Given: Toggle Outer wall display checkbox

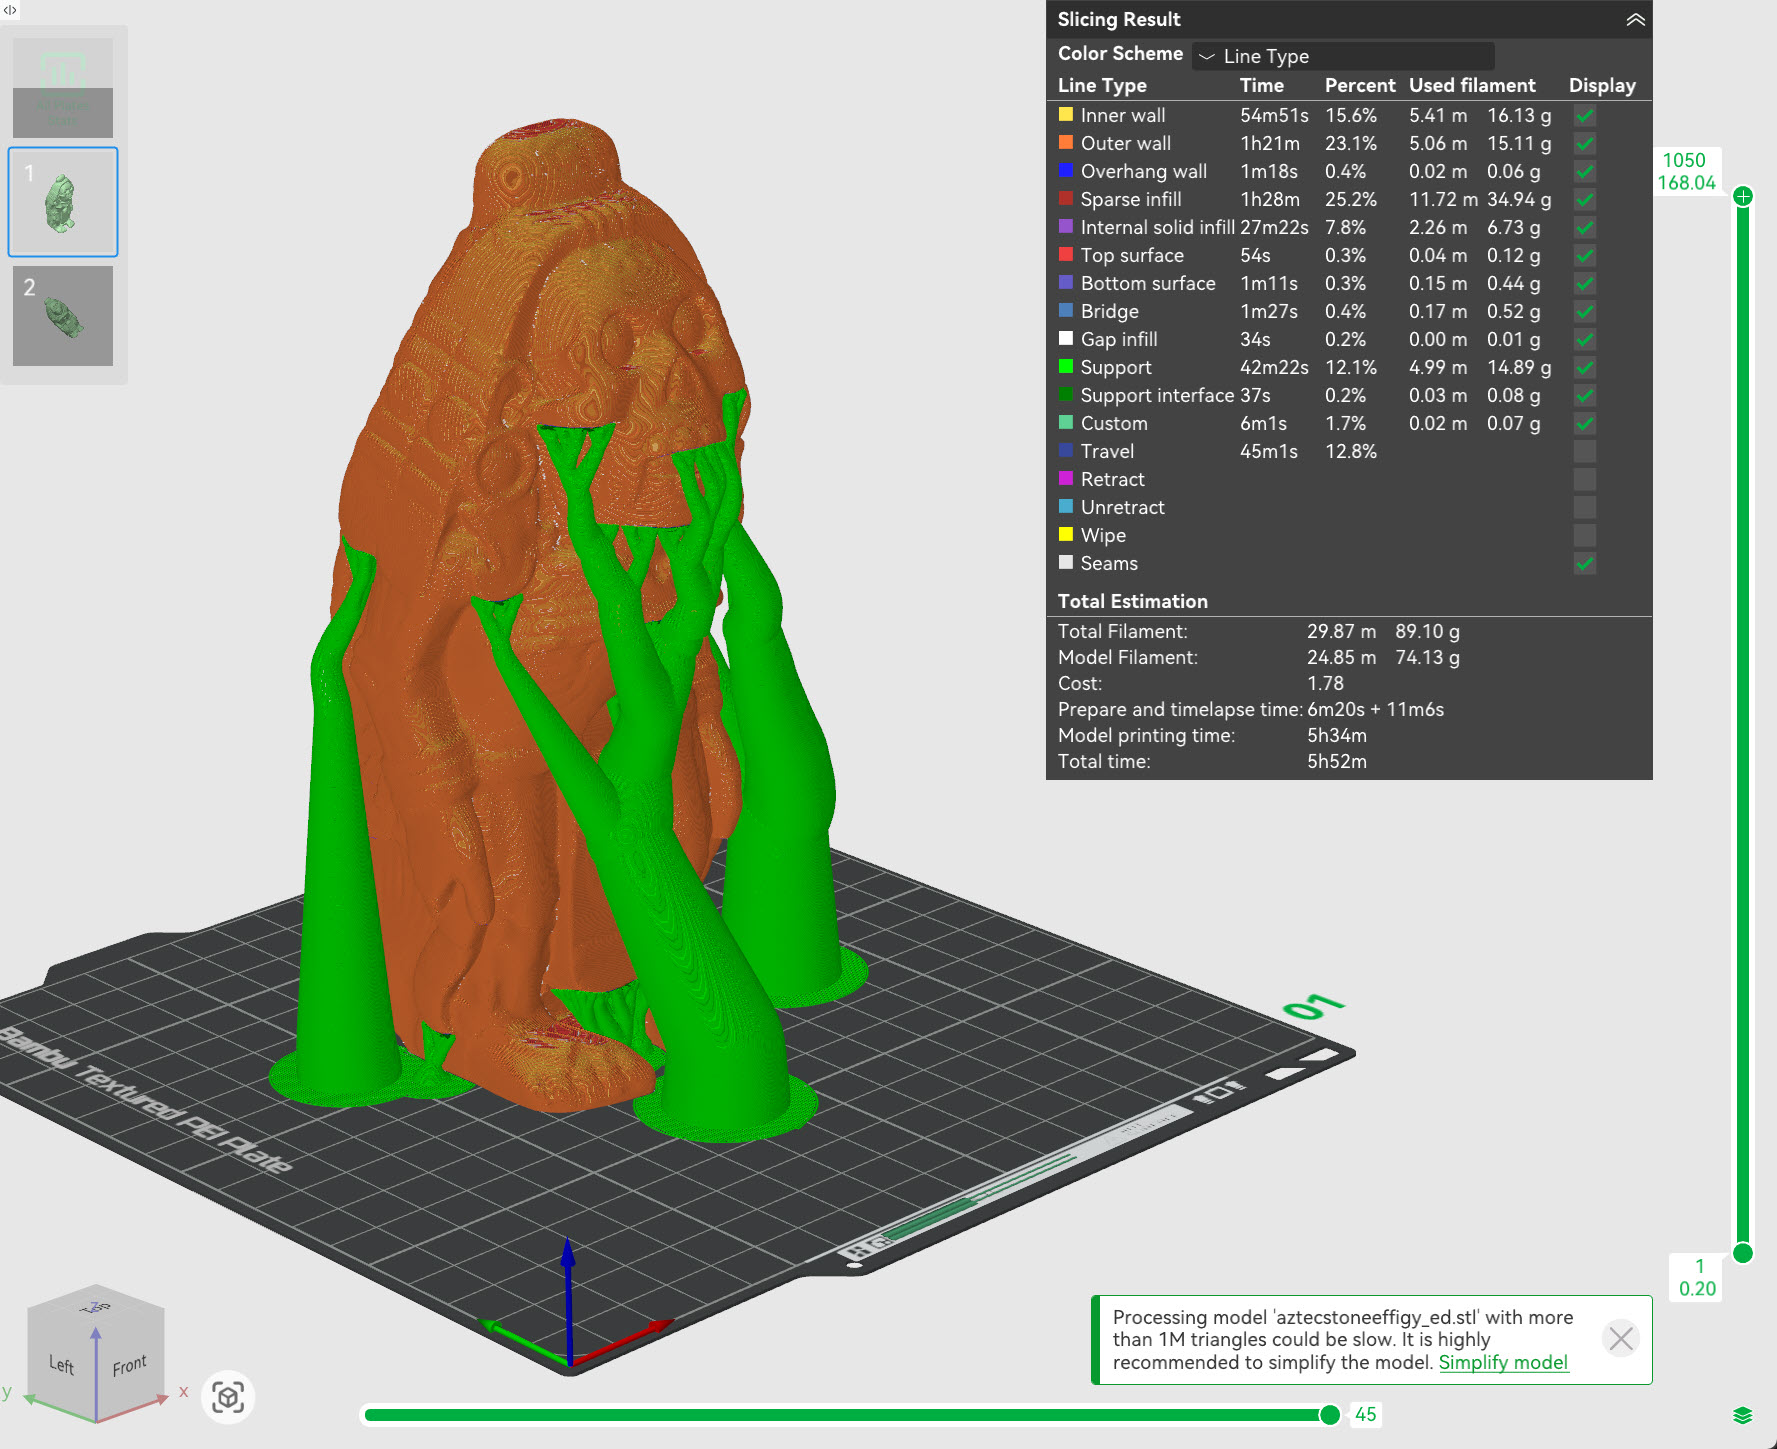Looking at the screenshot, I should (x=1584, y=144).
